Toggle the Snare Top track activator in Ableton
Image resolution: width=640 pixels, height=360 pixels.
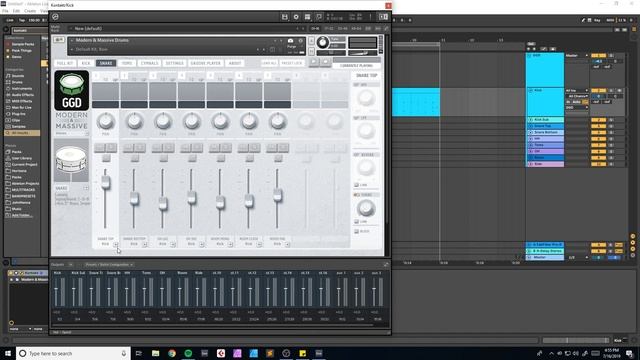point(598,126)
